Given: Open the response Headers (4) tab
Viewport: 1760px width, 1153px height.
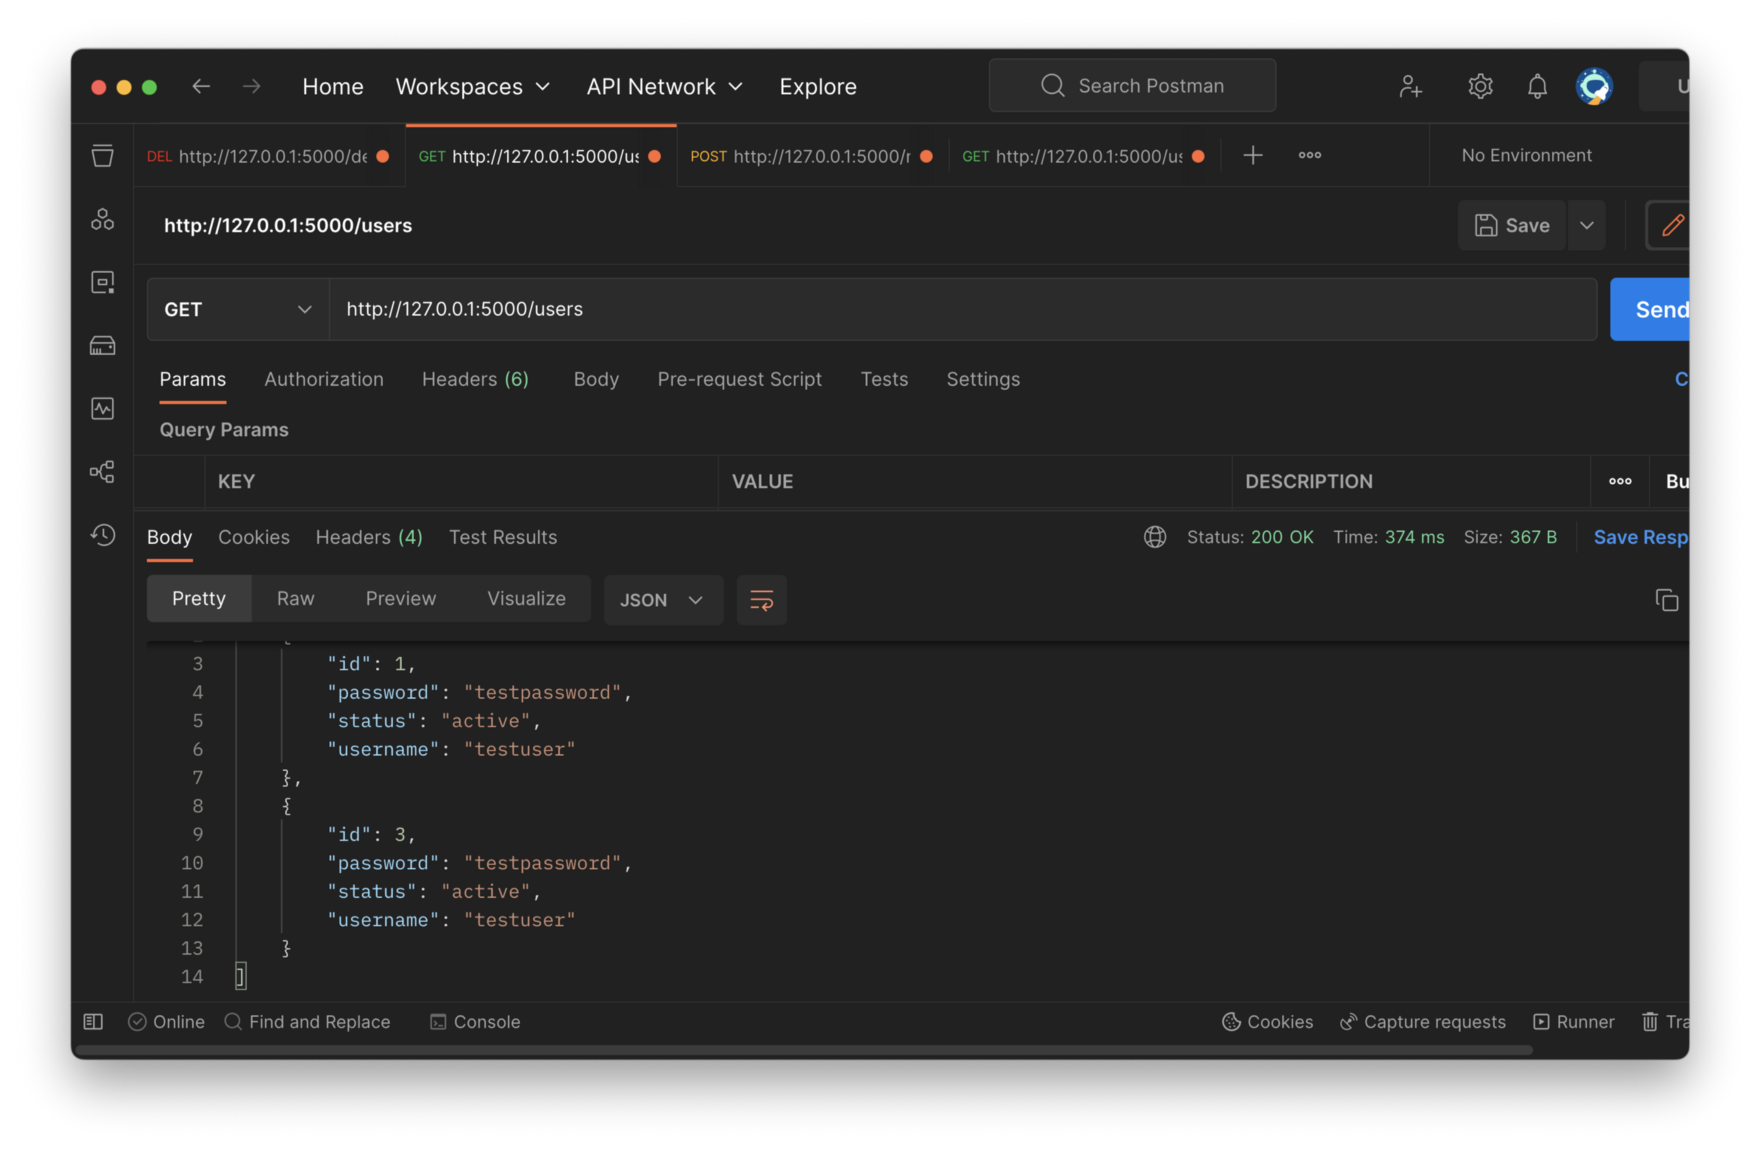Looking at the screenshot, I should point(369,537).
